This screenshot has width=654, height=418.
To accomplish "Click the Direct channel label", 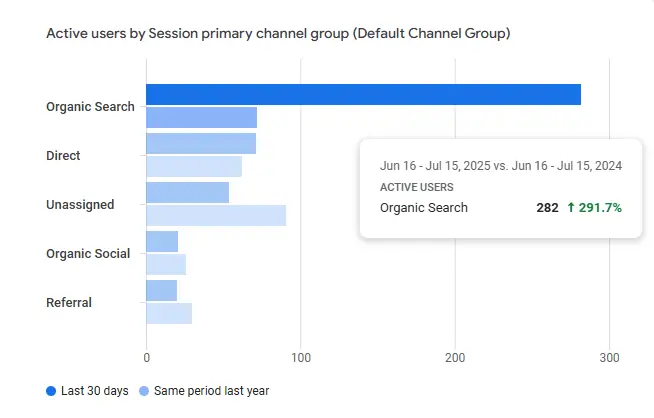I will tap(63, 156).
